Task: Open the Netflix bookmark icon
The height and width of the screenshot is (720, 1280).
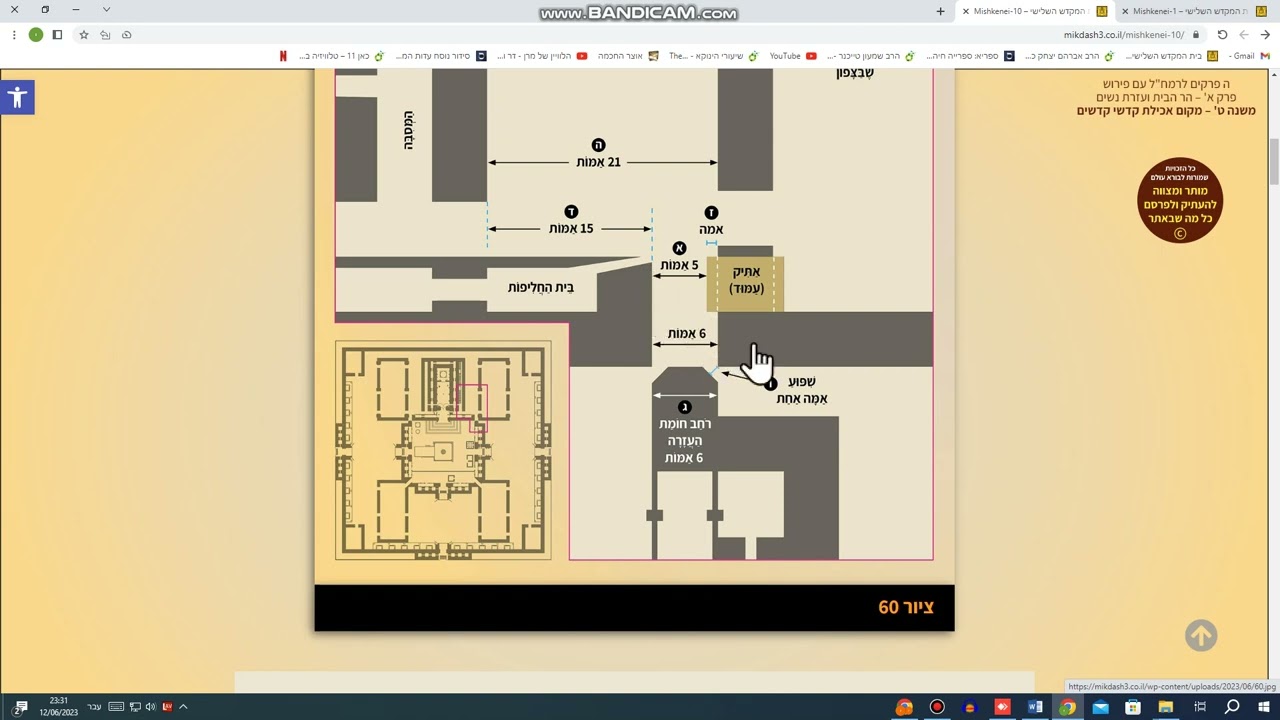Action: click(x=283, y=56)
